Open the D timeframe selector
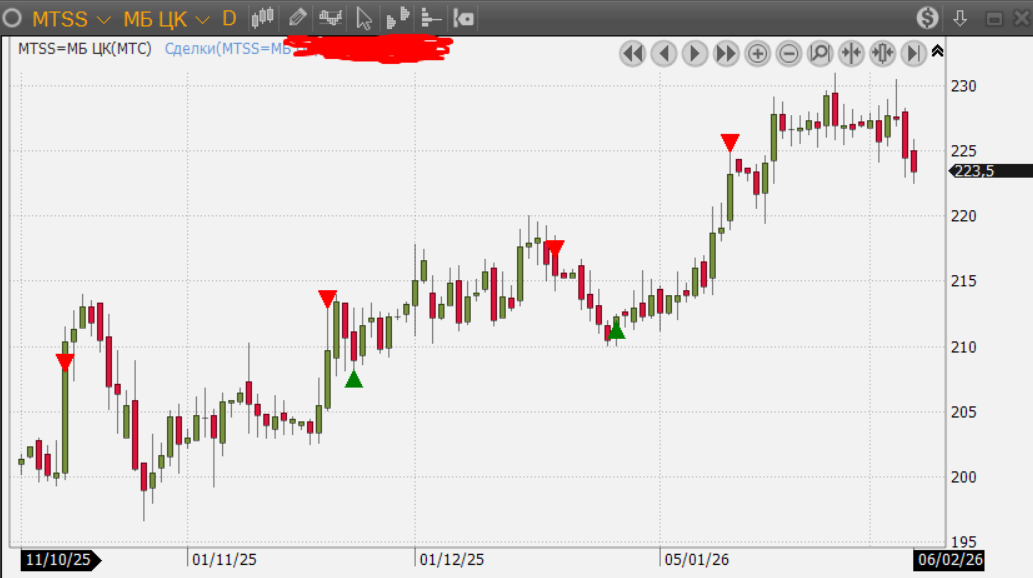Screen dimensions: 1033x578 229,19
